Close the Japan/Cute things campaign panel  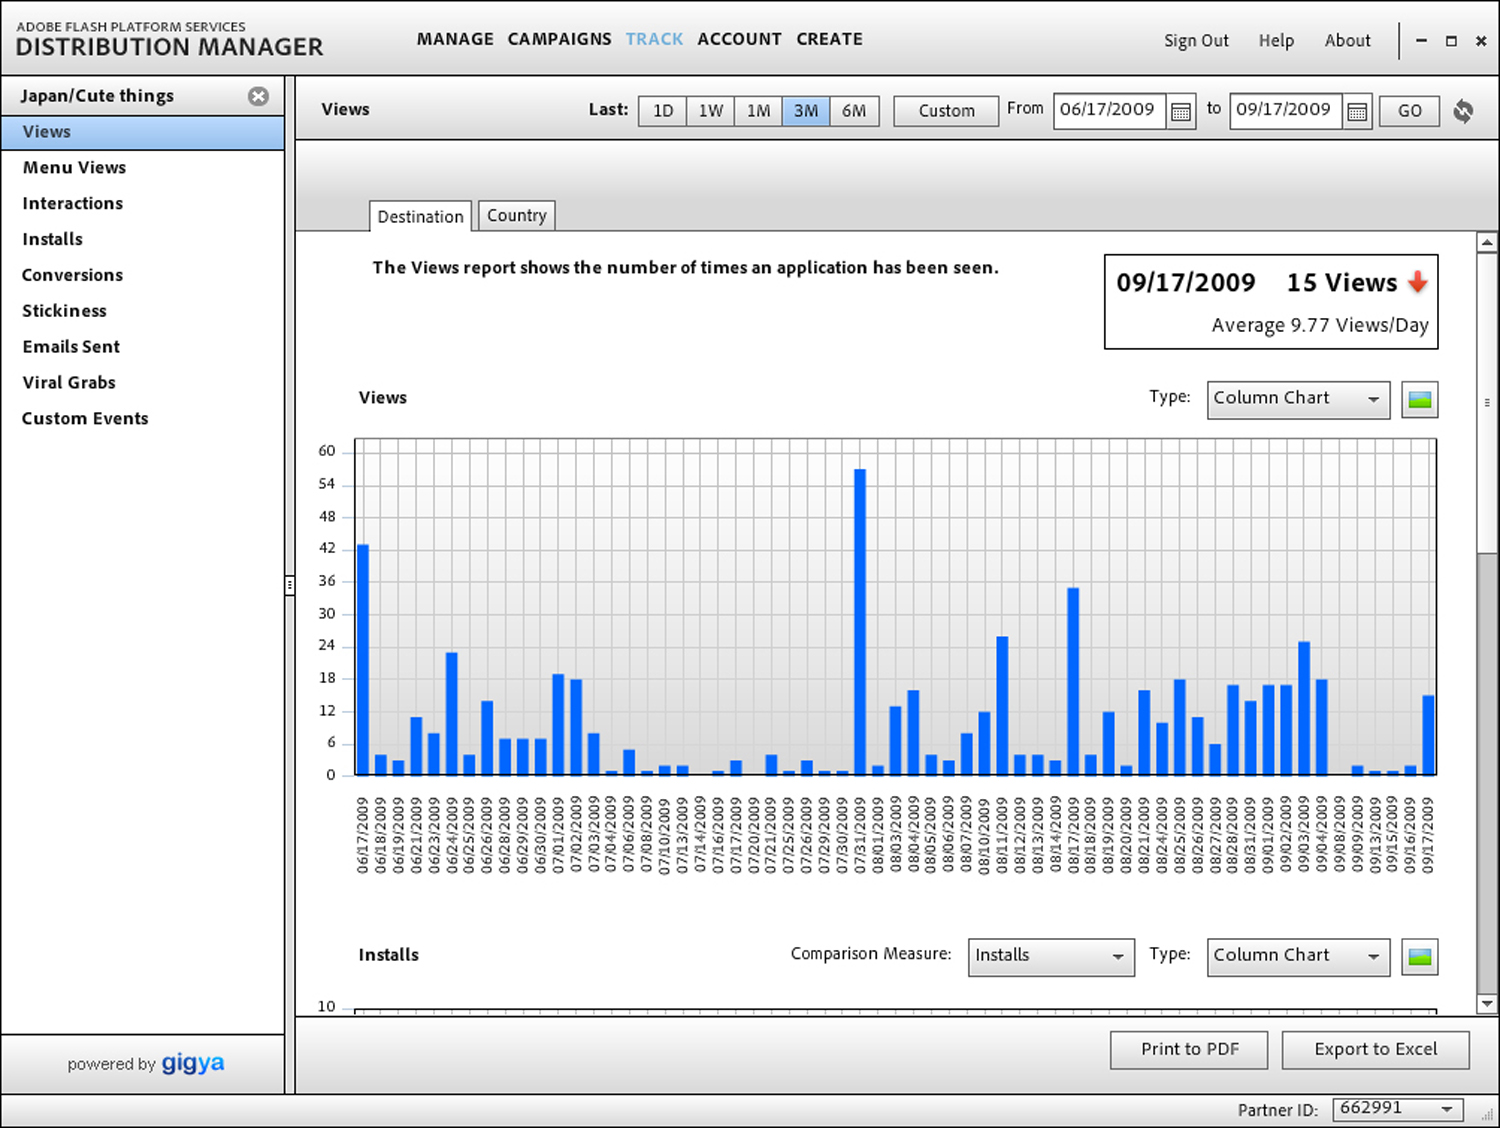(x=258, y=96)
